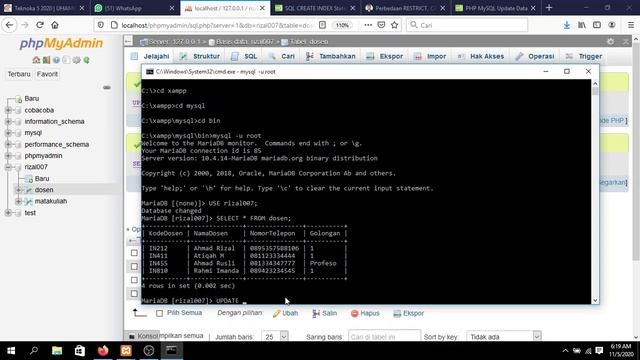Open XAMPP icon on taskbar

(126, 351)
